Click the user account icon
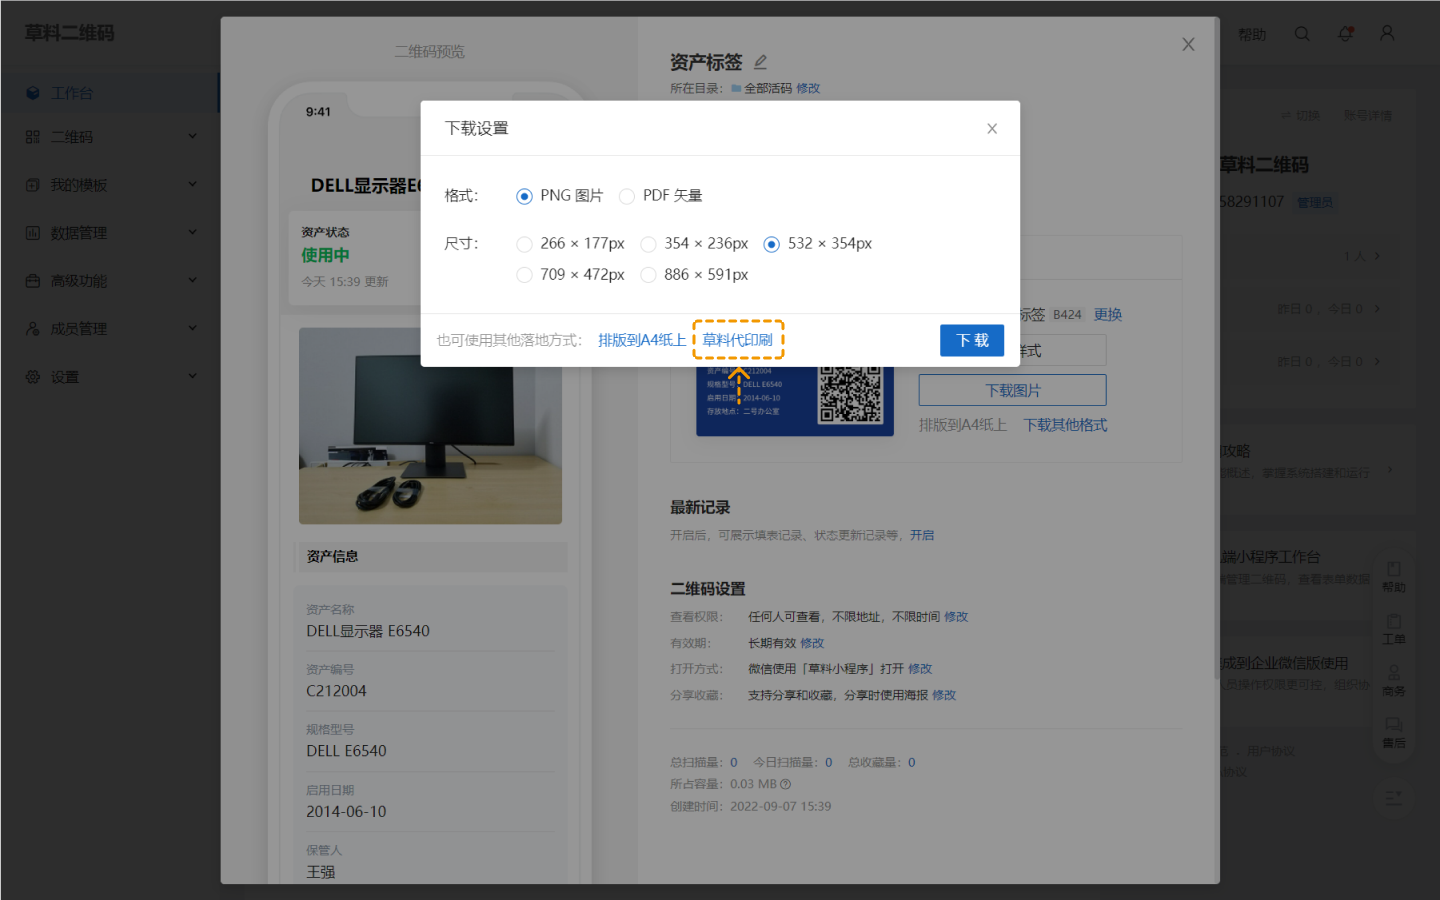The width and height of the screenshot is (1440, 900). (1387, 34)
